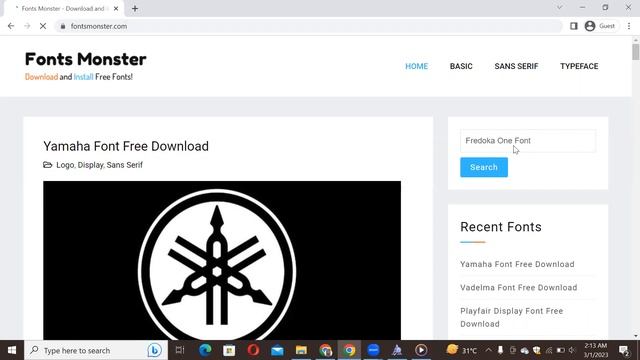Open the clock and calendar flyout
640x360 pixels.
(596, 350)
